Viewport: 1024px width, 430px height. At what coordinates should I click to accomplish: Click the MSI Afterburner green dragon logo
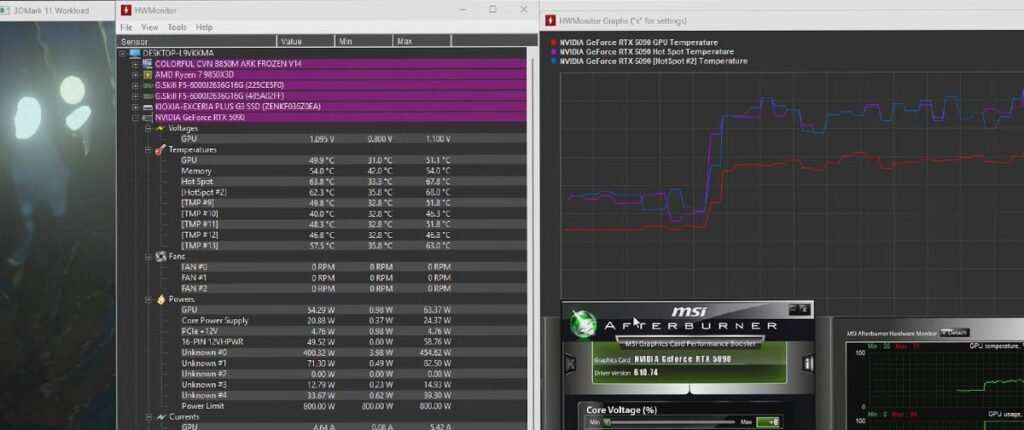coord(583,324)
